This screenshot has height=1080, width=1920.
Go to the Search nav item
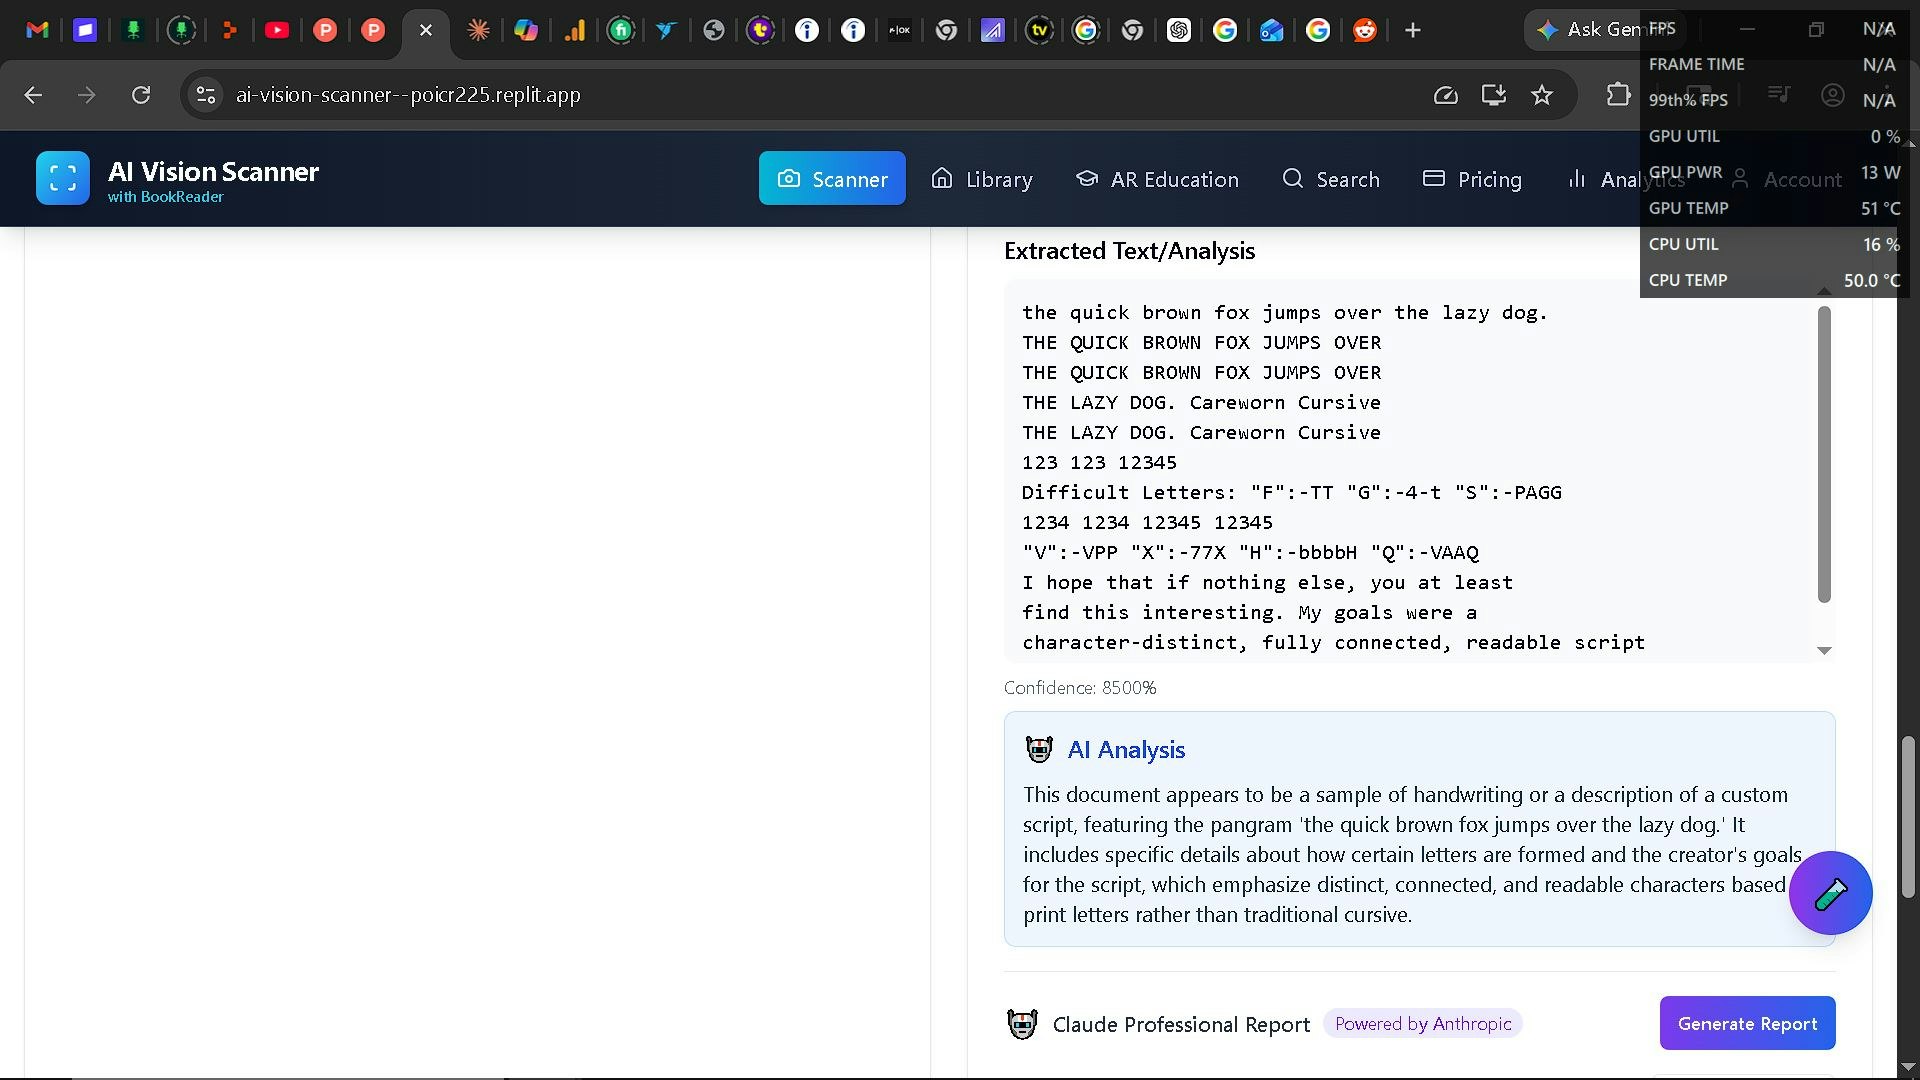pyautogui.click(x=1331, y=179)
